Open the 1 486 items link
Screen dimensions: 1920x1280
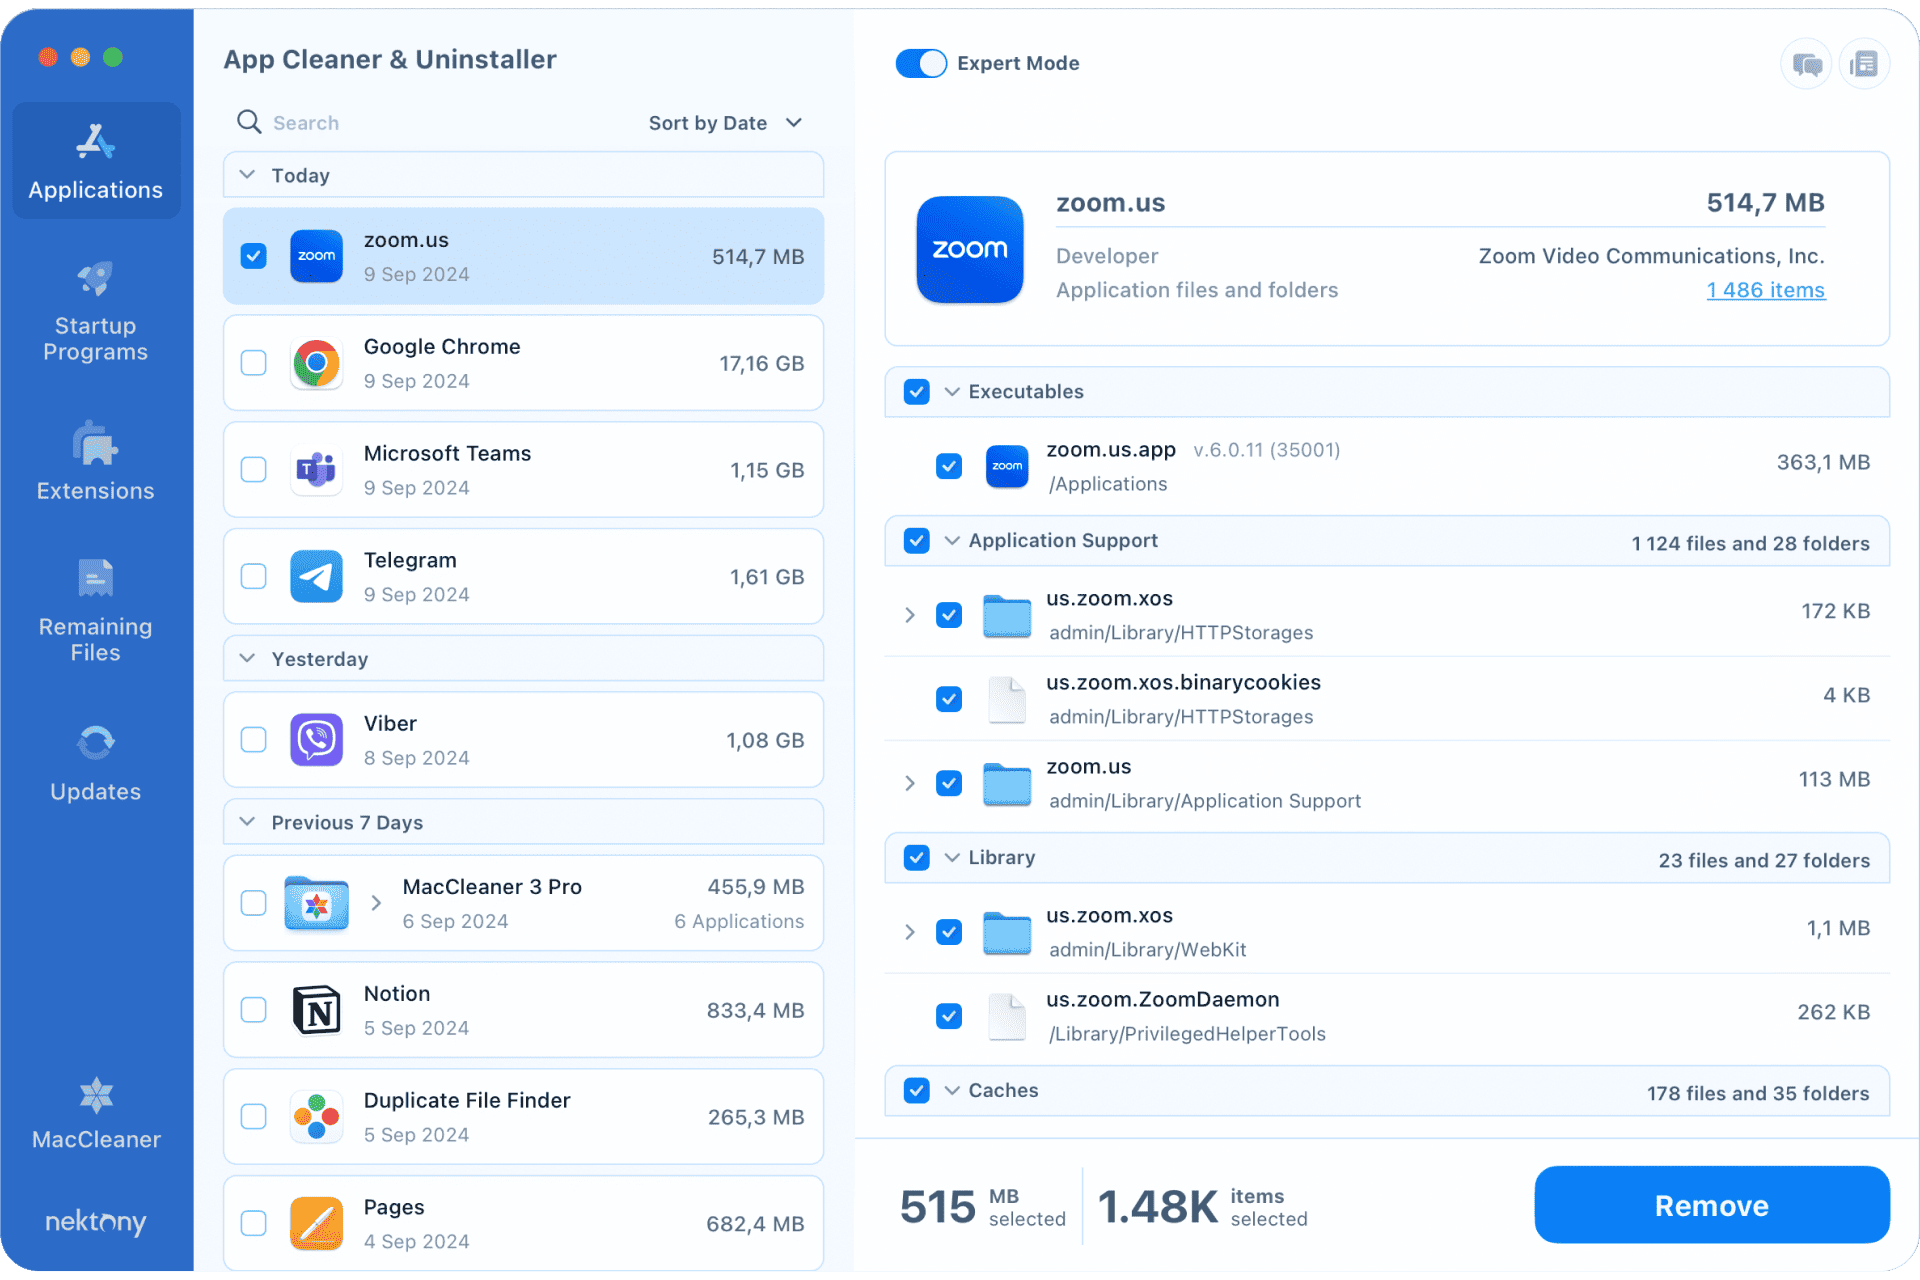click(x=1766, y=290)
